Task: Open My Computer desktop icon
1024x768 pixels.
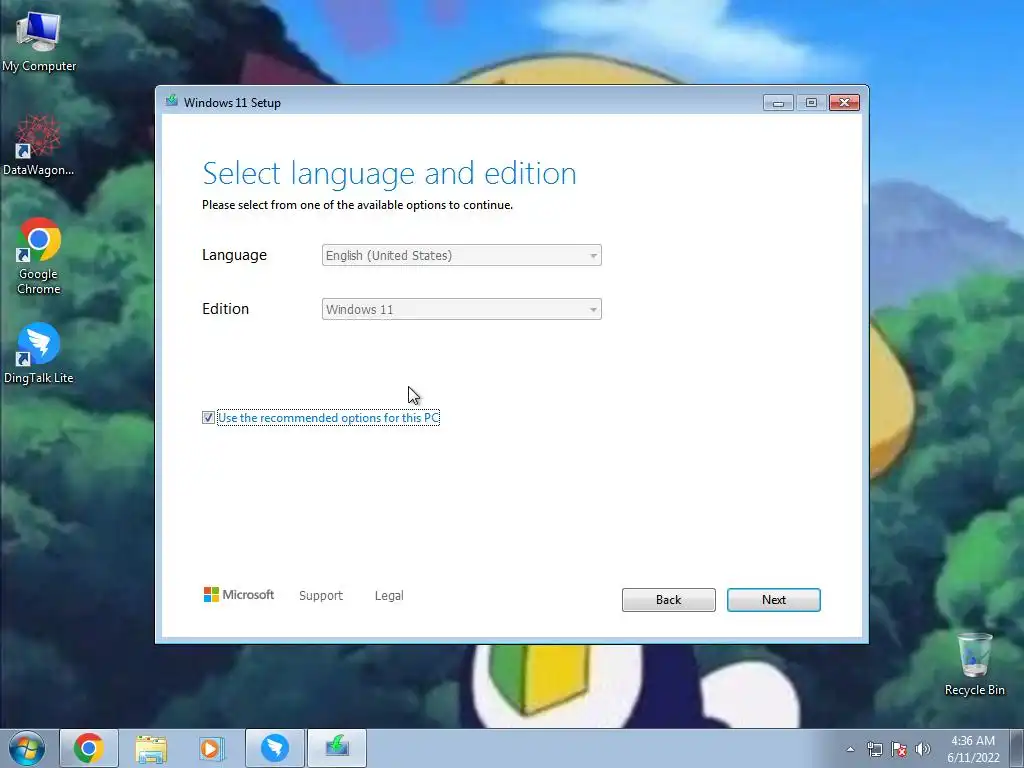Action: coord(39,42)
